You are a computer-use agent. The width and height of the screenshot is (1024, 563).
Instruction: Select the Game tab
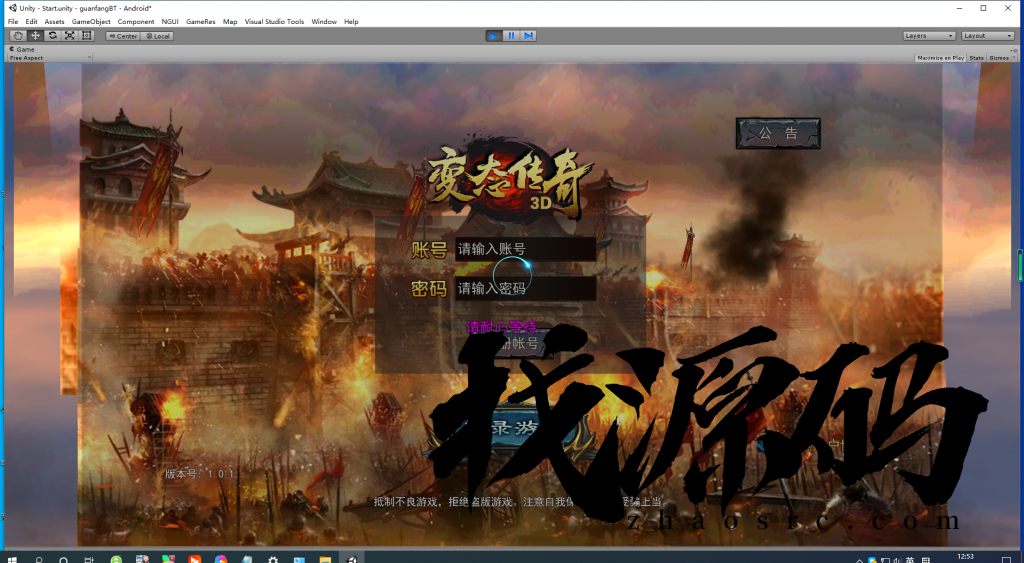22,50
